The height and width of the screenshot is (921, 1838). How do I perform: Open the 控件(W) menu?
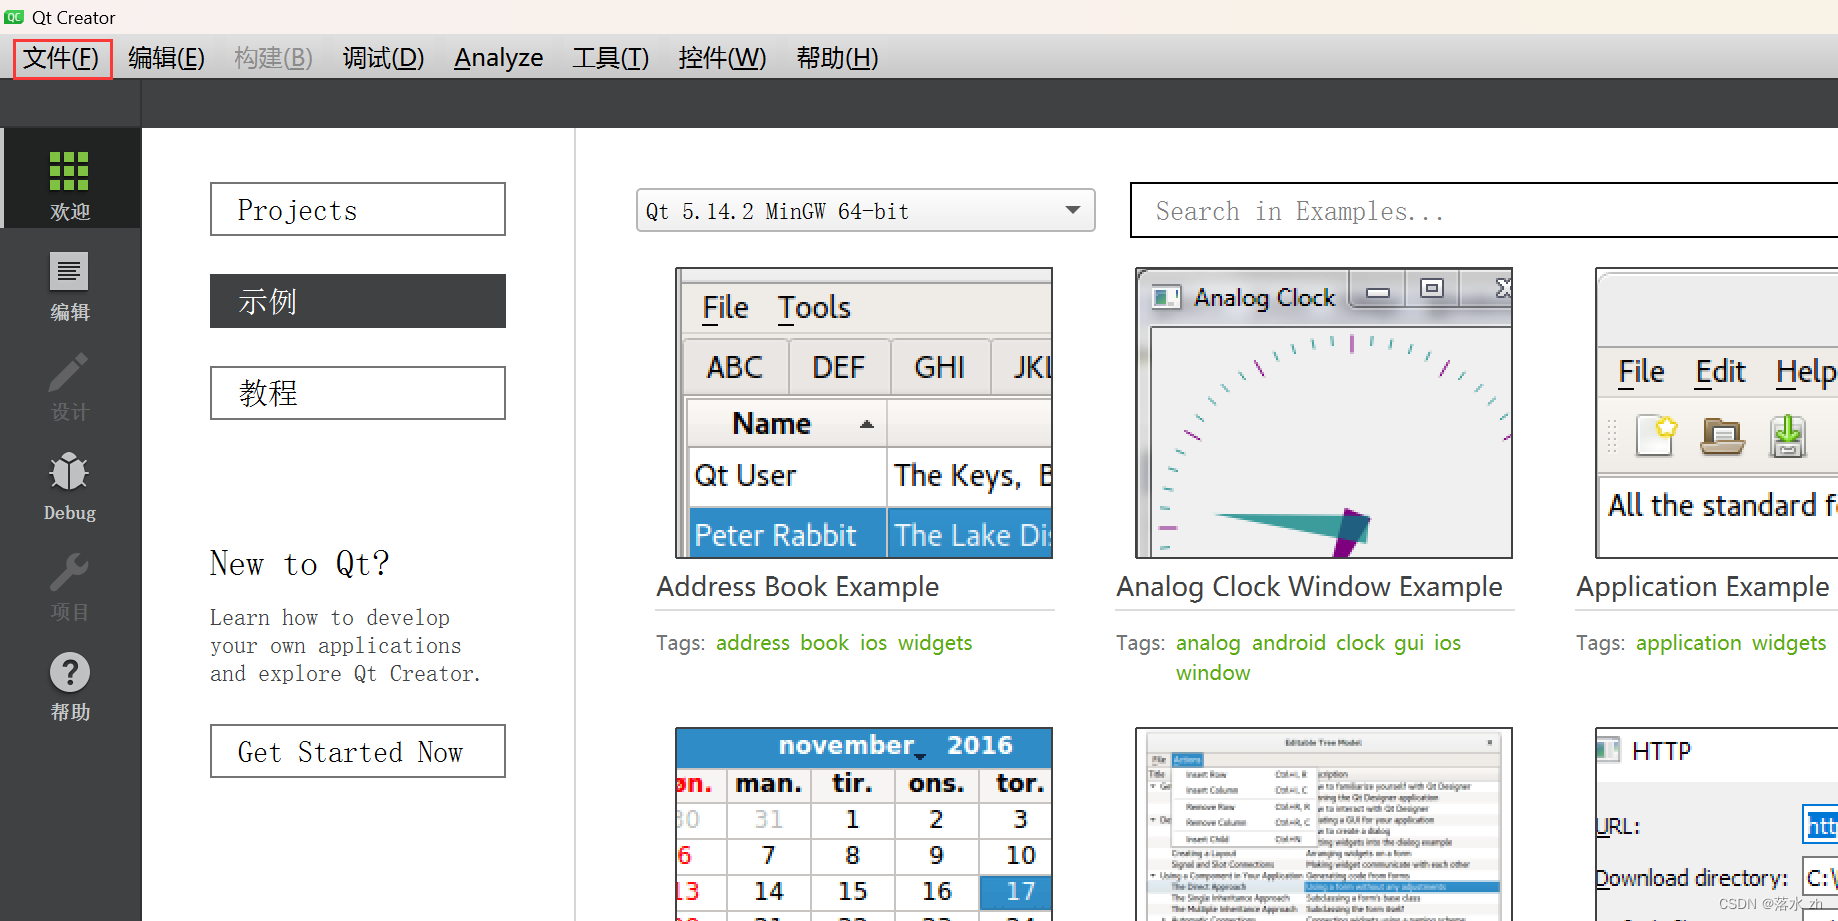coord(722,58)
